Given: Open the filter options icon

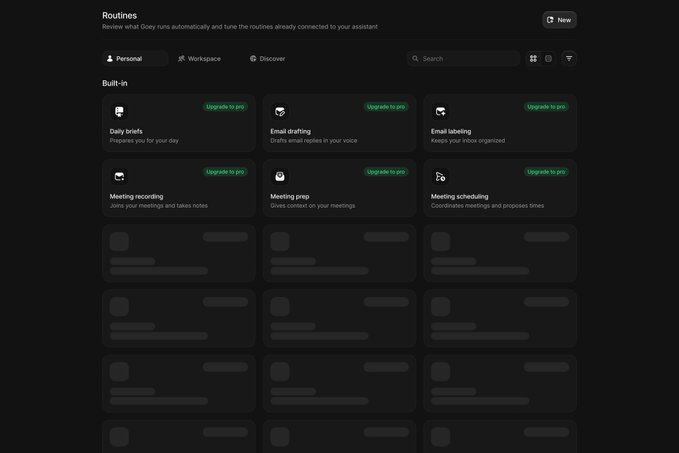Looking at the screenshot, I should click(569, 58).
